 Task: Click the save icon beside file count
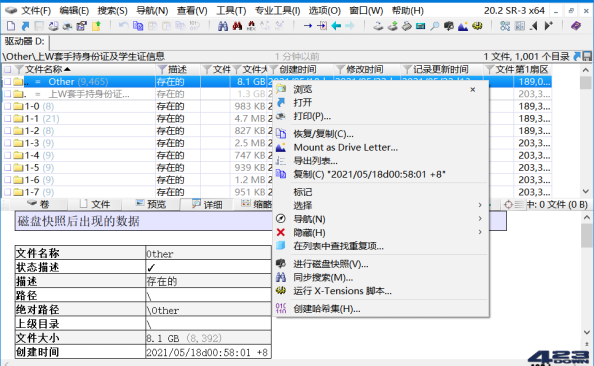587,56
